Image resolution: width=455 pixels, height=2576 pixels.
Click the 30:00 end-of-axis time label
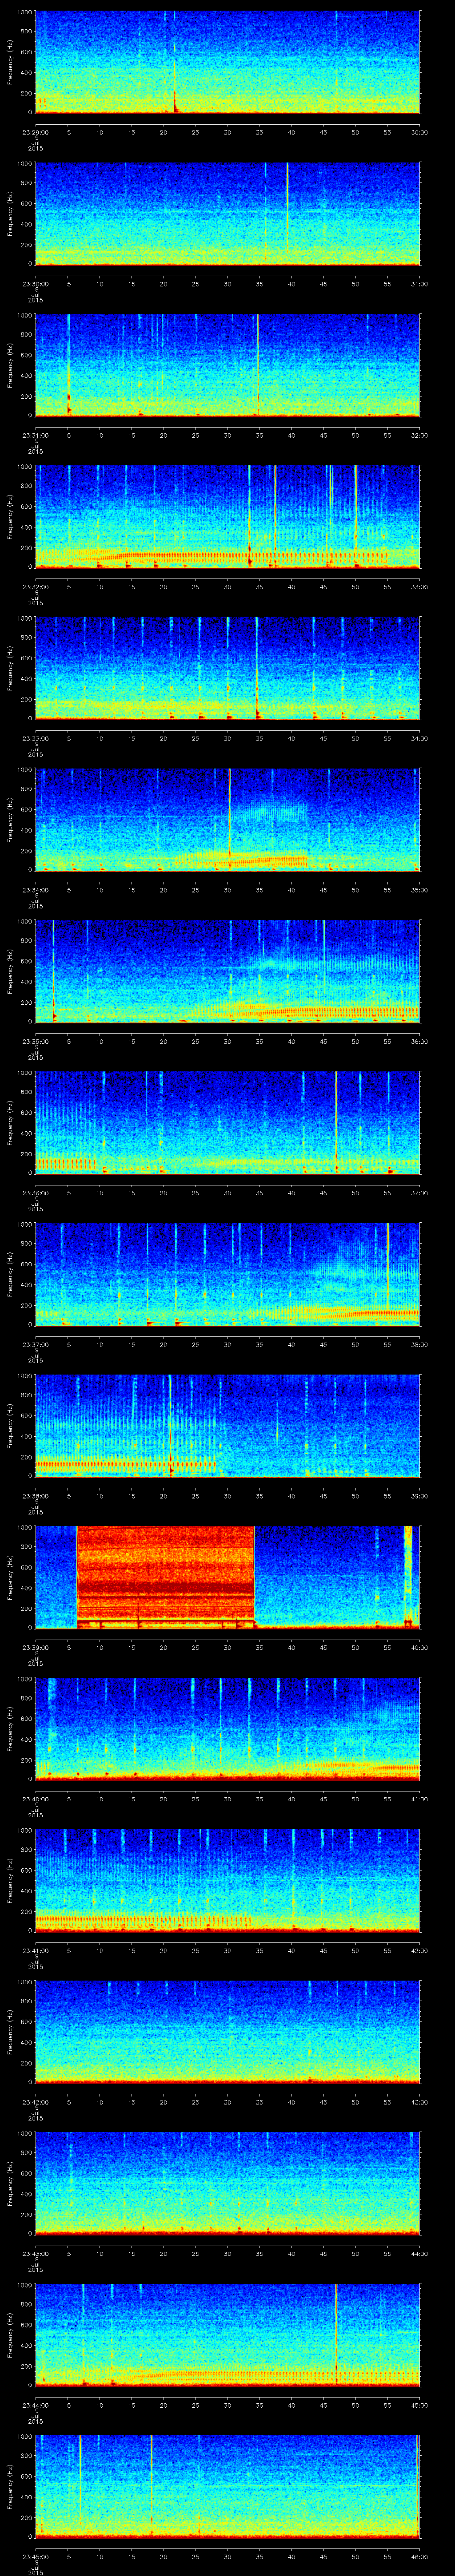click(x=419, y=132)
